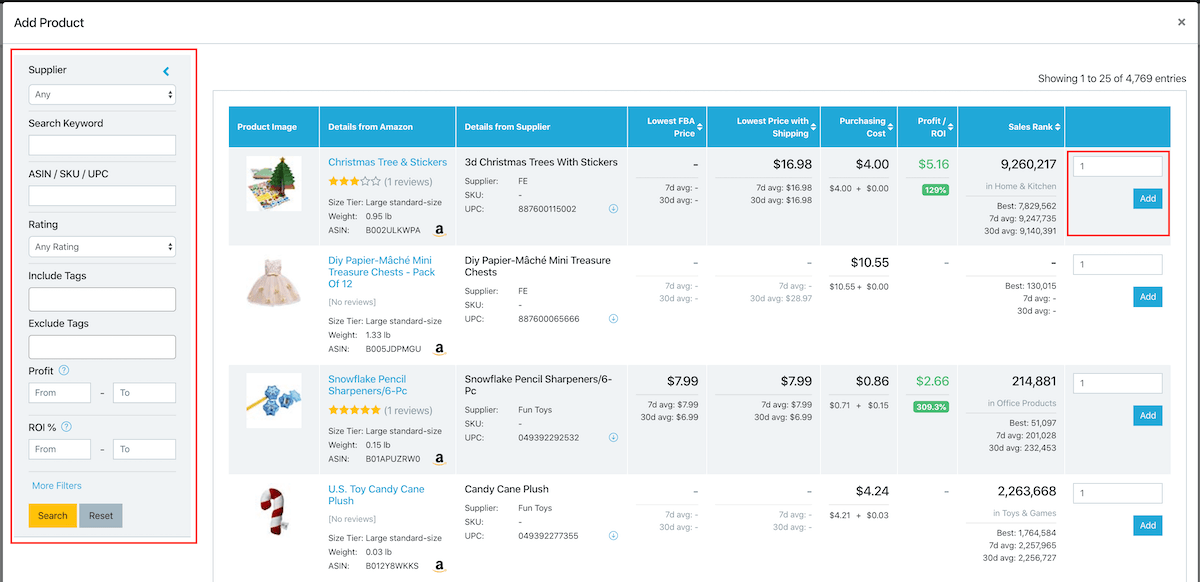Expand supplier details for 3d Christmas Trees

coord(613,209)
